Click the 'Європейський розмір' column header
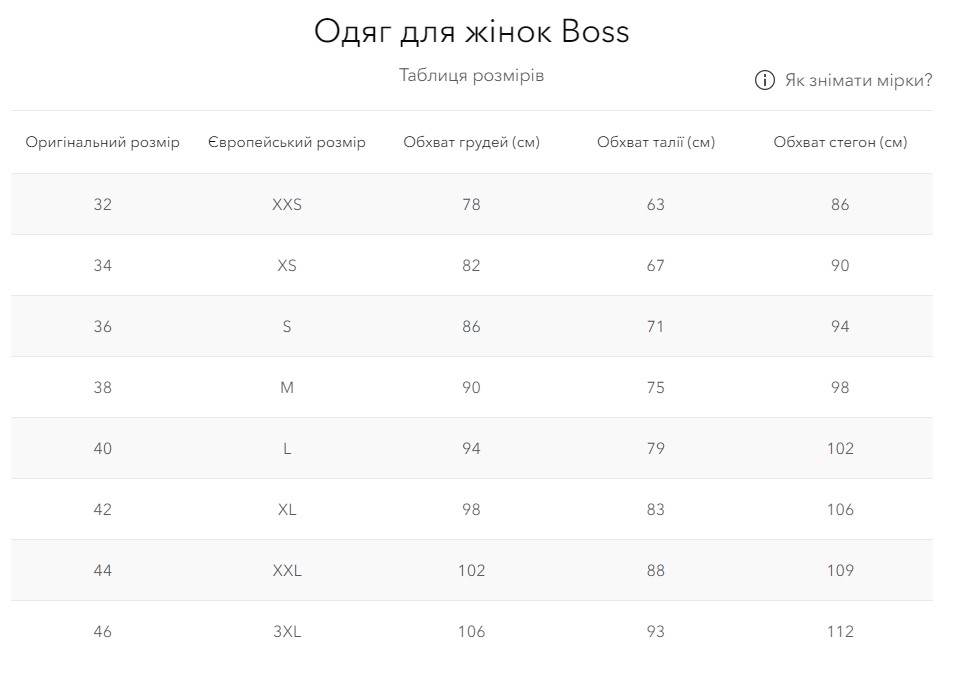Image resolution: width=965 pixels, height=681 pixels. [287, 142]
